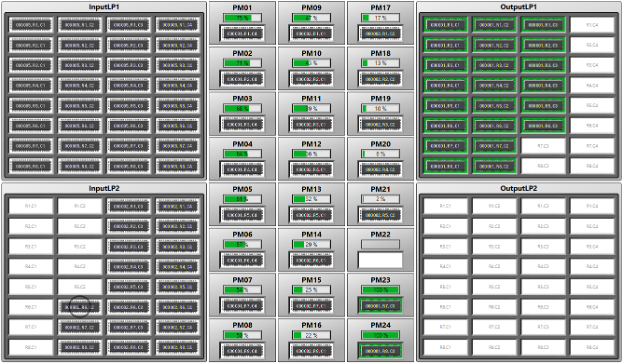The height and width of the screenshot is (364, 624).
Task: Select green chip R7.C1 in OutputLP1
Action: click(445, 146)
